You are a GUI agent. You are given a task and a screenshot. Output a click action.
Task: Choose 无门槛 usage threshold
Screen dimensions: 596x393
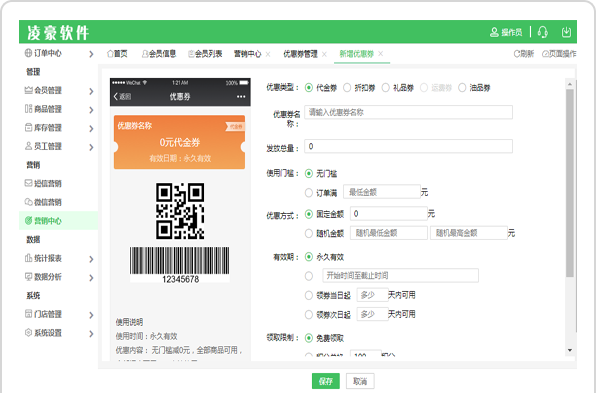click(309, 174)
